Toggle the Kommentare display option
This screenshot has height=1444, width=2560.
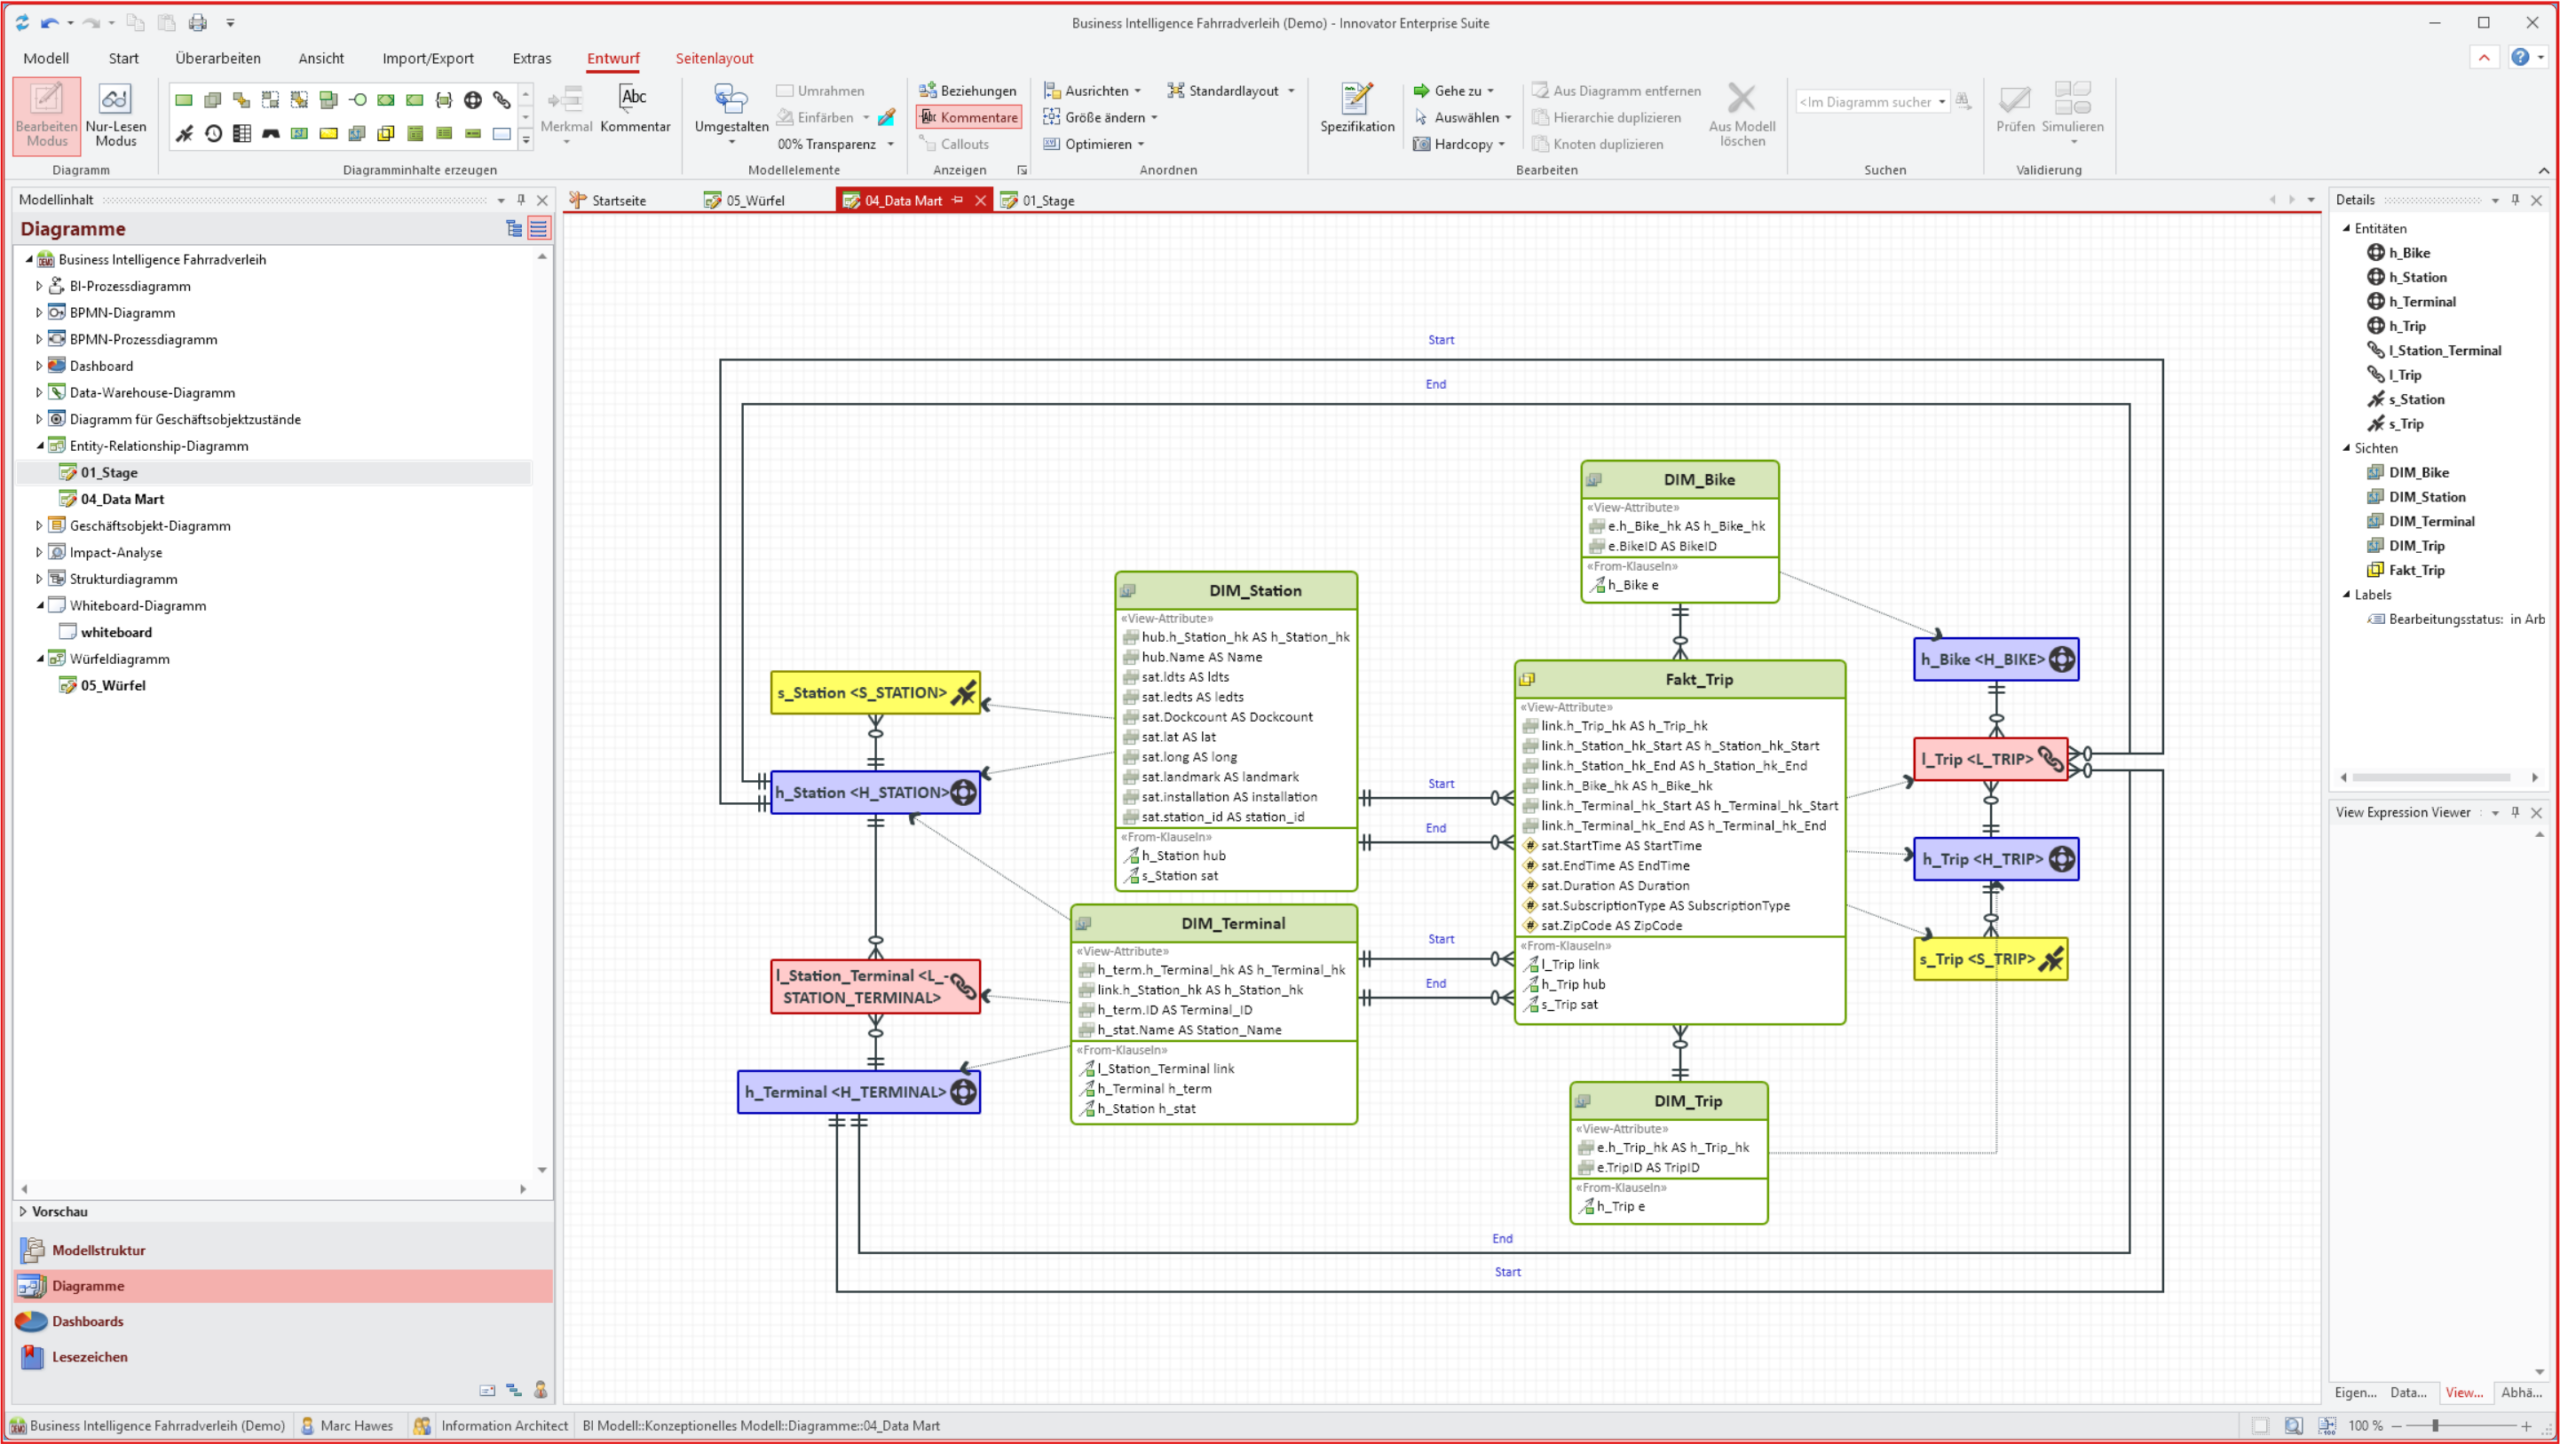point(968,117)
